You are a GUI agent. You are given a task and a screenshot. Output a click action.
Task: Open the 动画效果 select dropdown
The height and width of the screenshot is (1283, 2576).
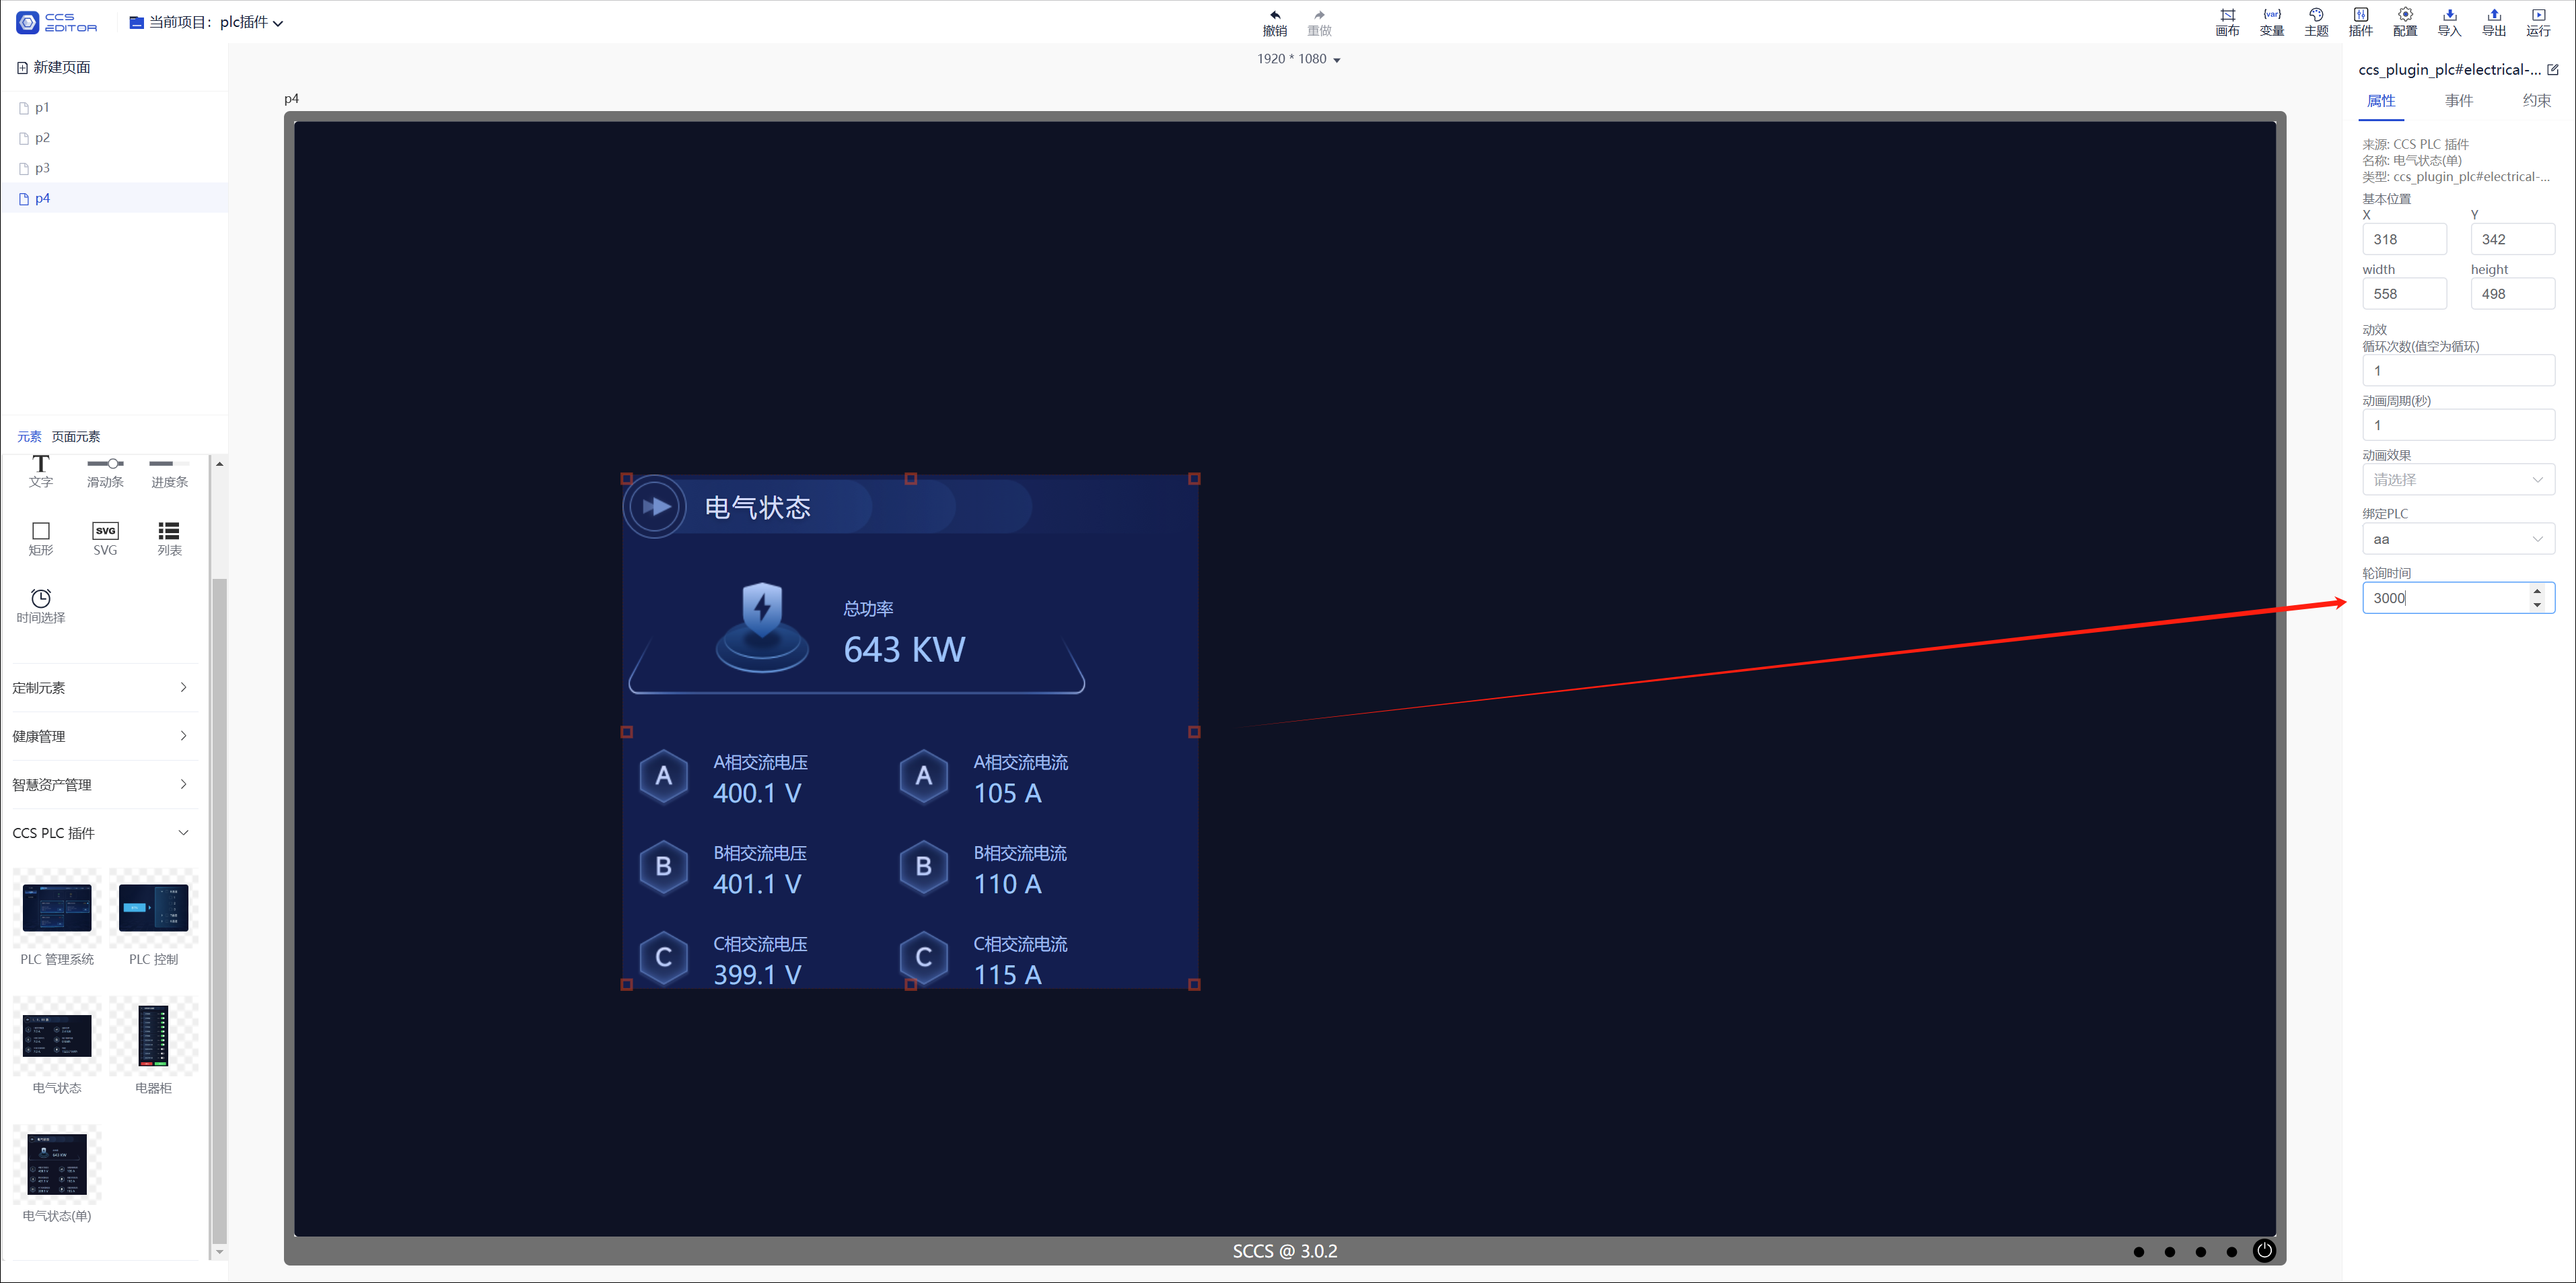point(2458,480)
